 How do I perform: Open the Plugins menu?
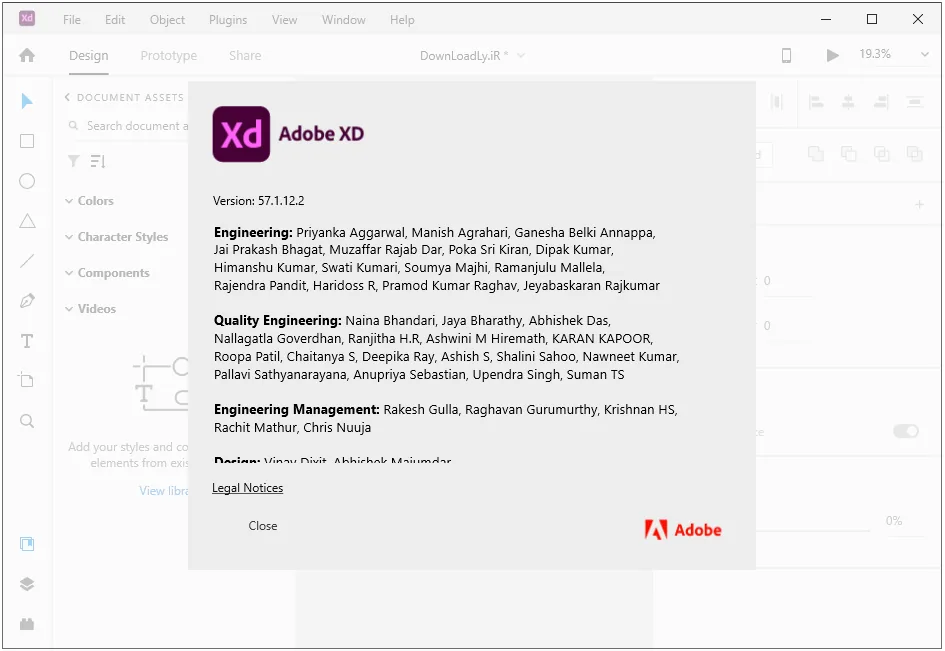tap(228, 20)
